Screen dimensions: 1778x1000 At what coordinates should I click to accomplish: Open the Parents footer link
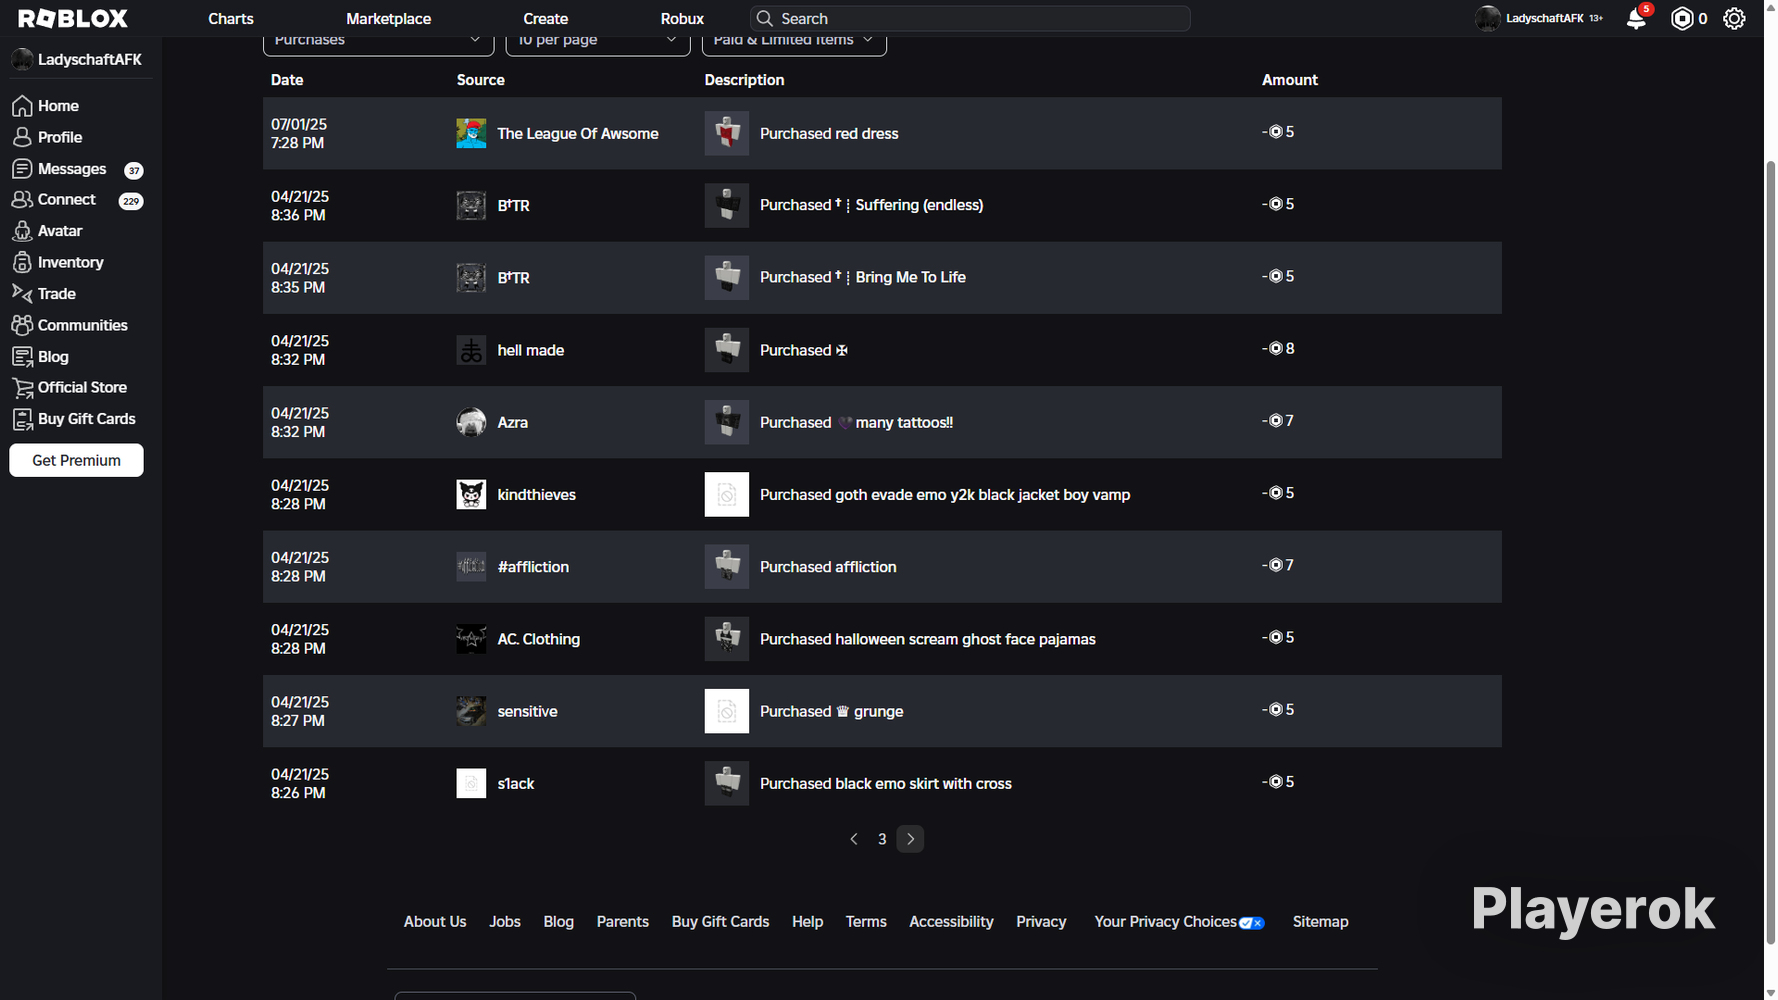click(x=623, y=922)
